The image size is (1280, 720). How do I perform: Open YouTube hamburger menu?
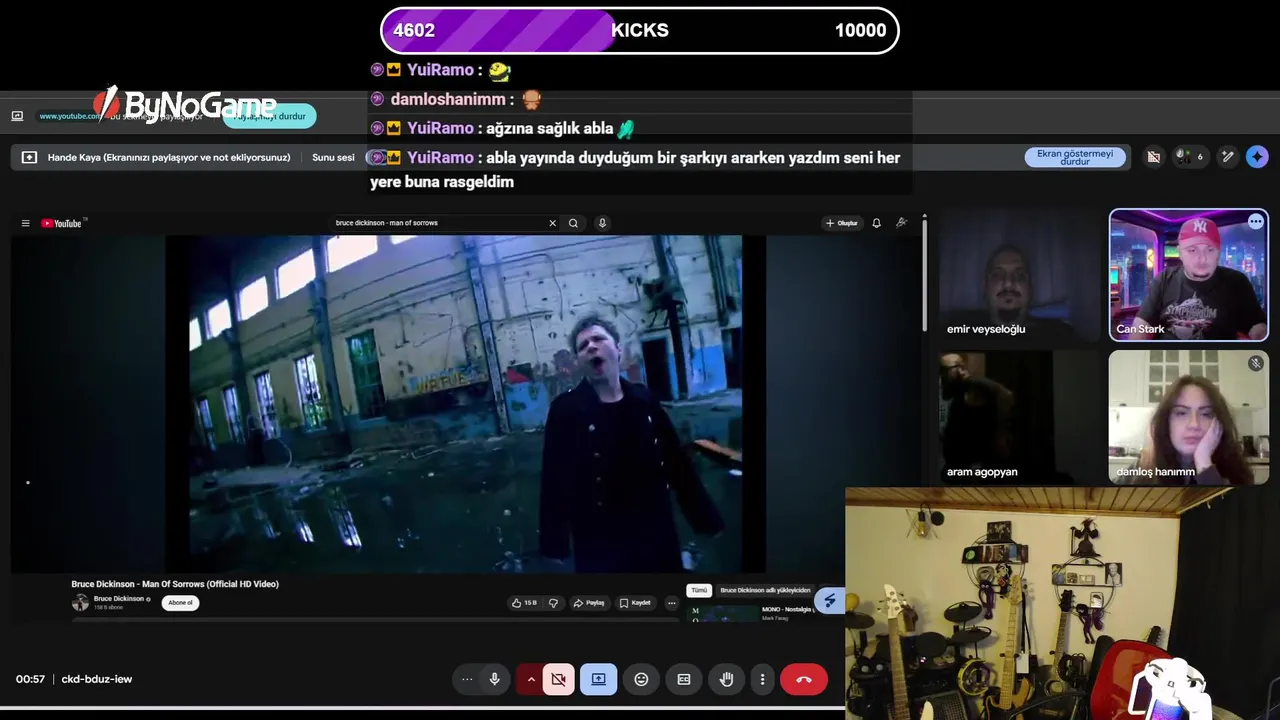point(26,223)
